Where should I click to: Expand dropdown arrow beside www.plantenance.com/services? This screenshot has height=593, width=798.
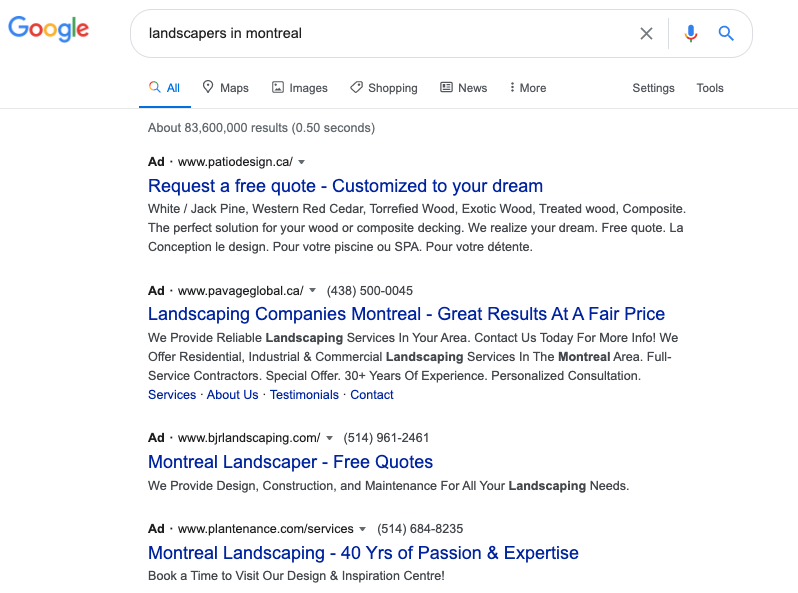point(362,529)
